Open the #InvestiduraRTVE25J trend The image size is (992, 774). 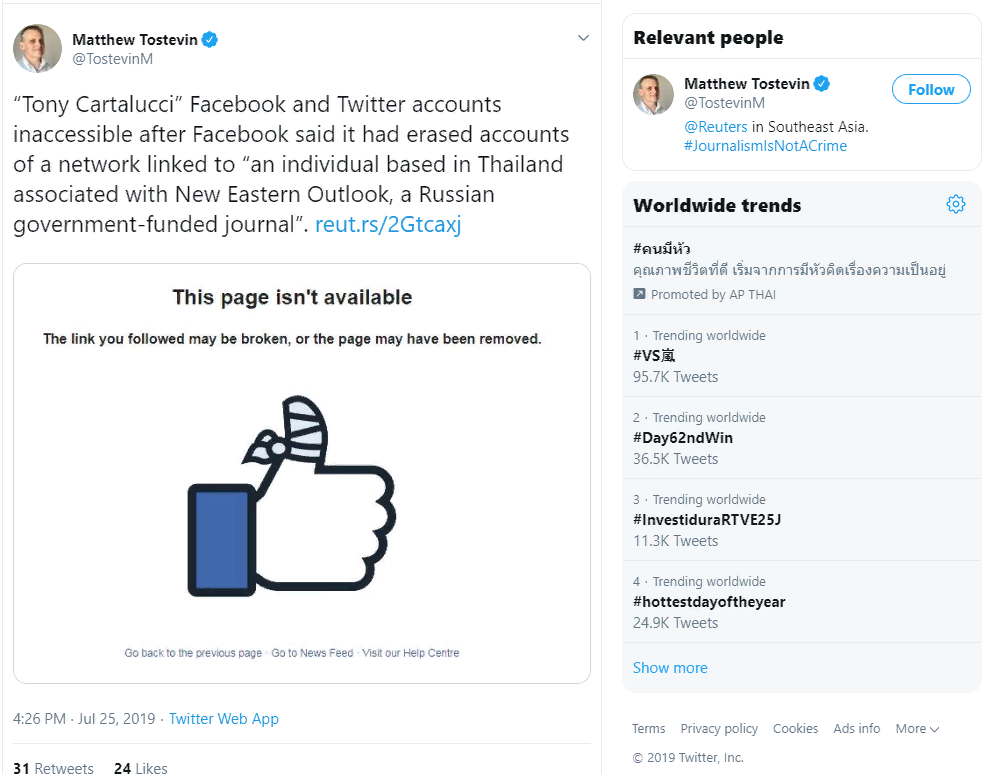click(x=706, y=520)
